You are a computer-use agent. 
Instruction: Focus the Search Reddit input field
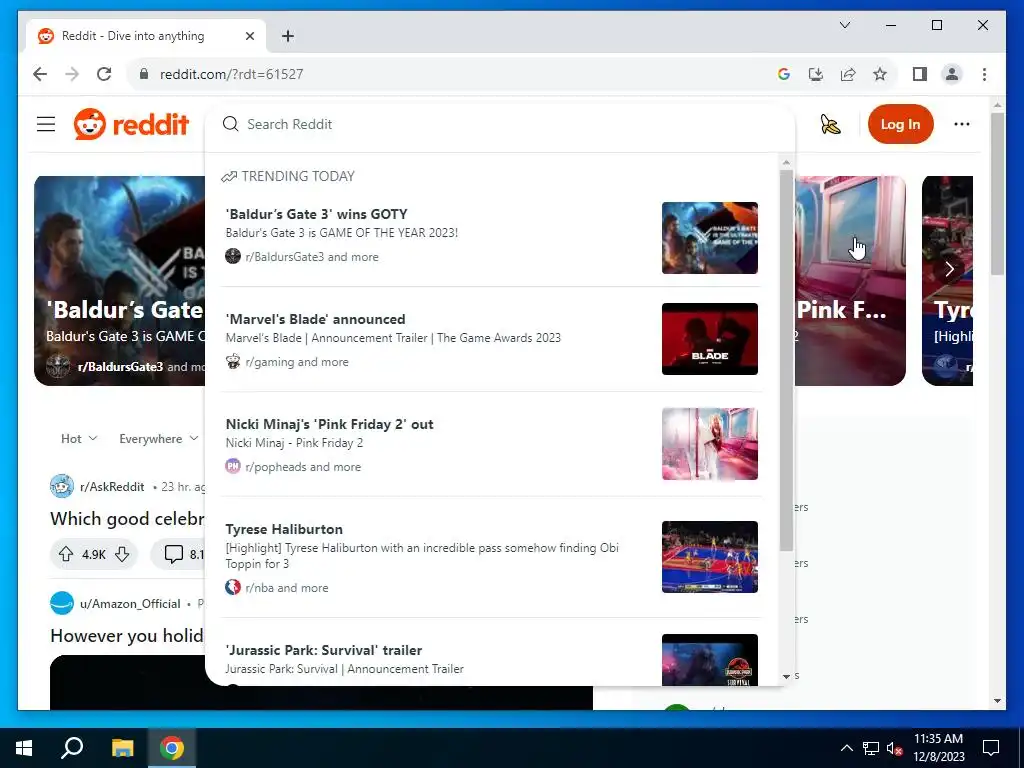coord(500,124)
